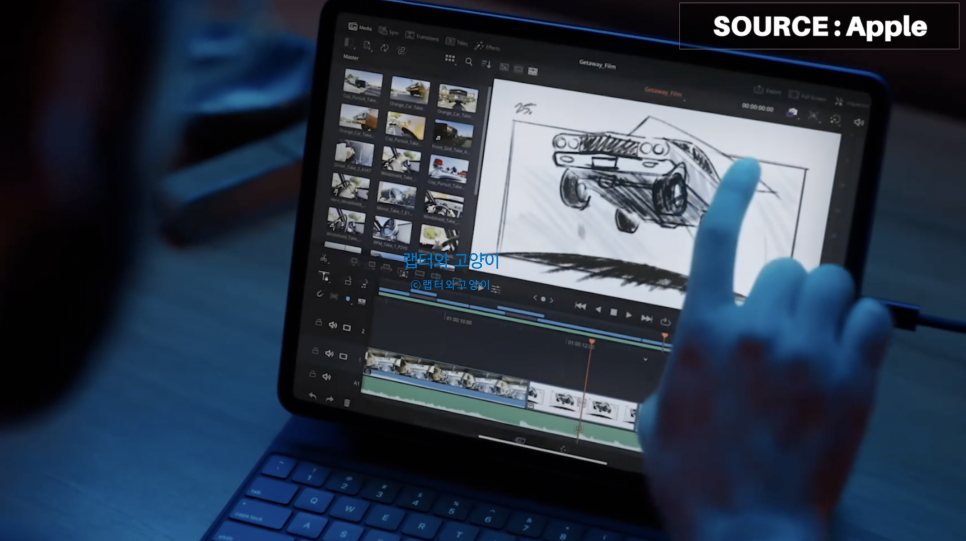Toggle loop playback icon

(x=665, y=322)
